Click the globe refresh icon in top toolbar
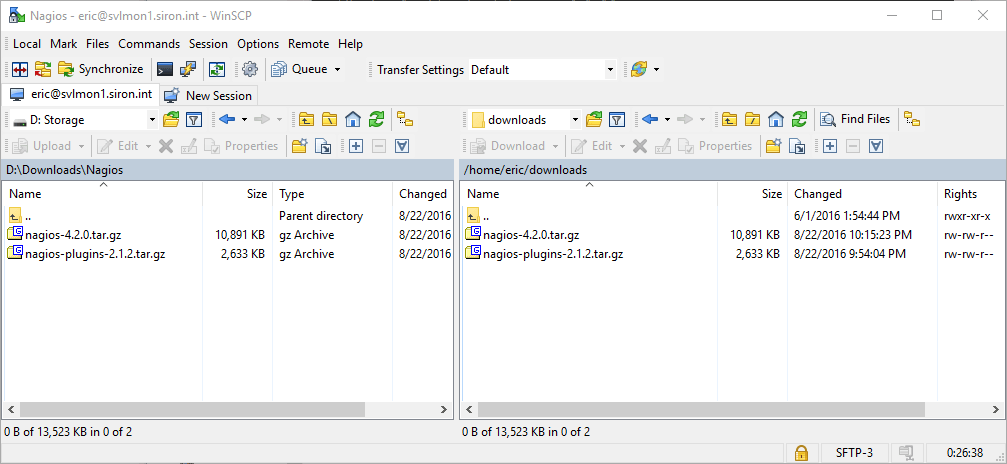Viewport: 1007px width, 464px height. 638,69
